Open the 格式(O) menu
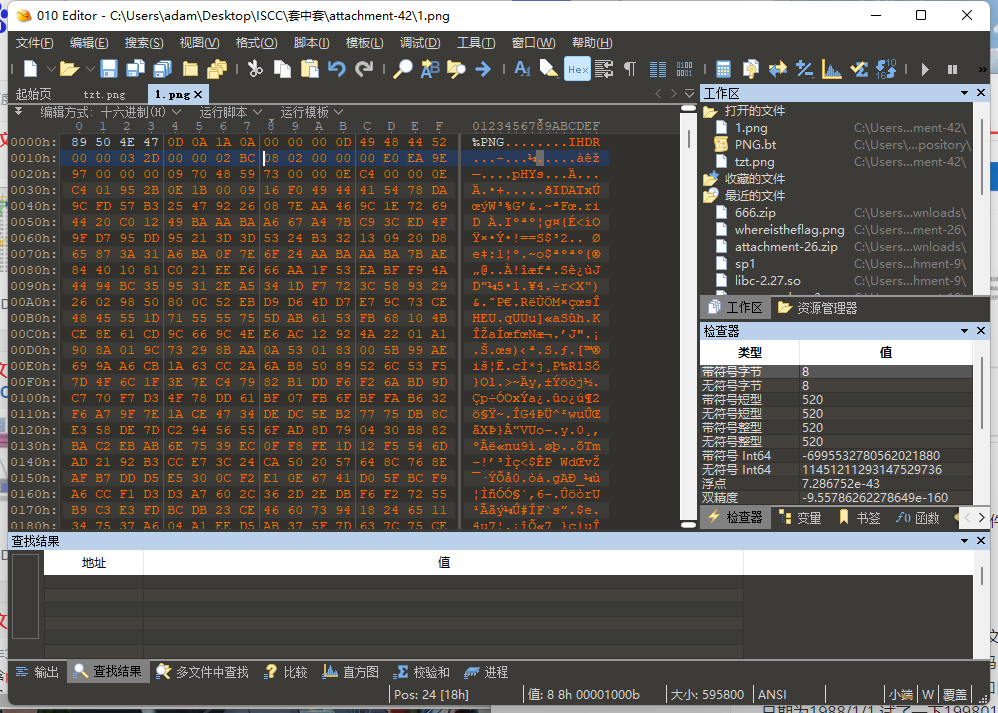The image size is (998, 713). (257, 43)
